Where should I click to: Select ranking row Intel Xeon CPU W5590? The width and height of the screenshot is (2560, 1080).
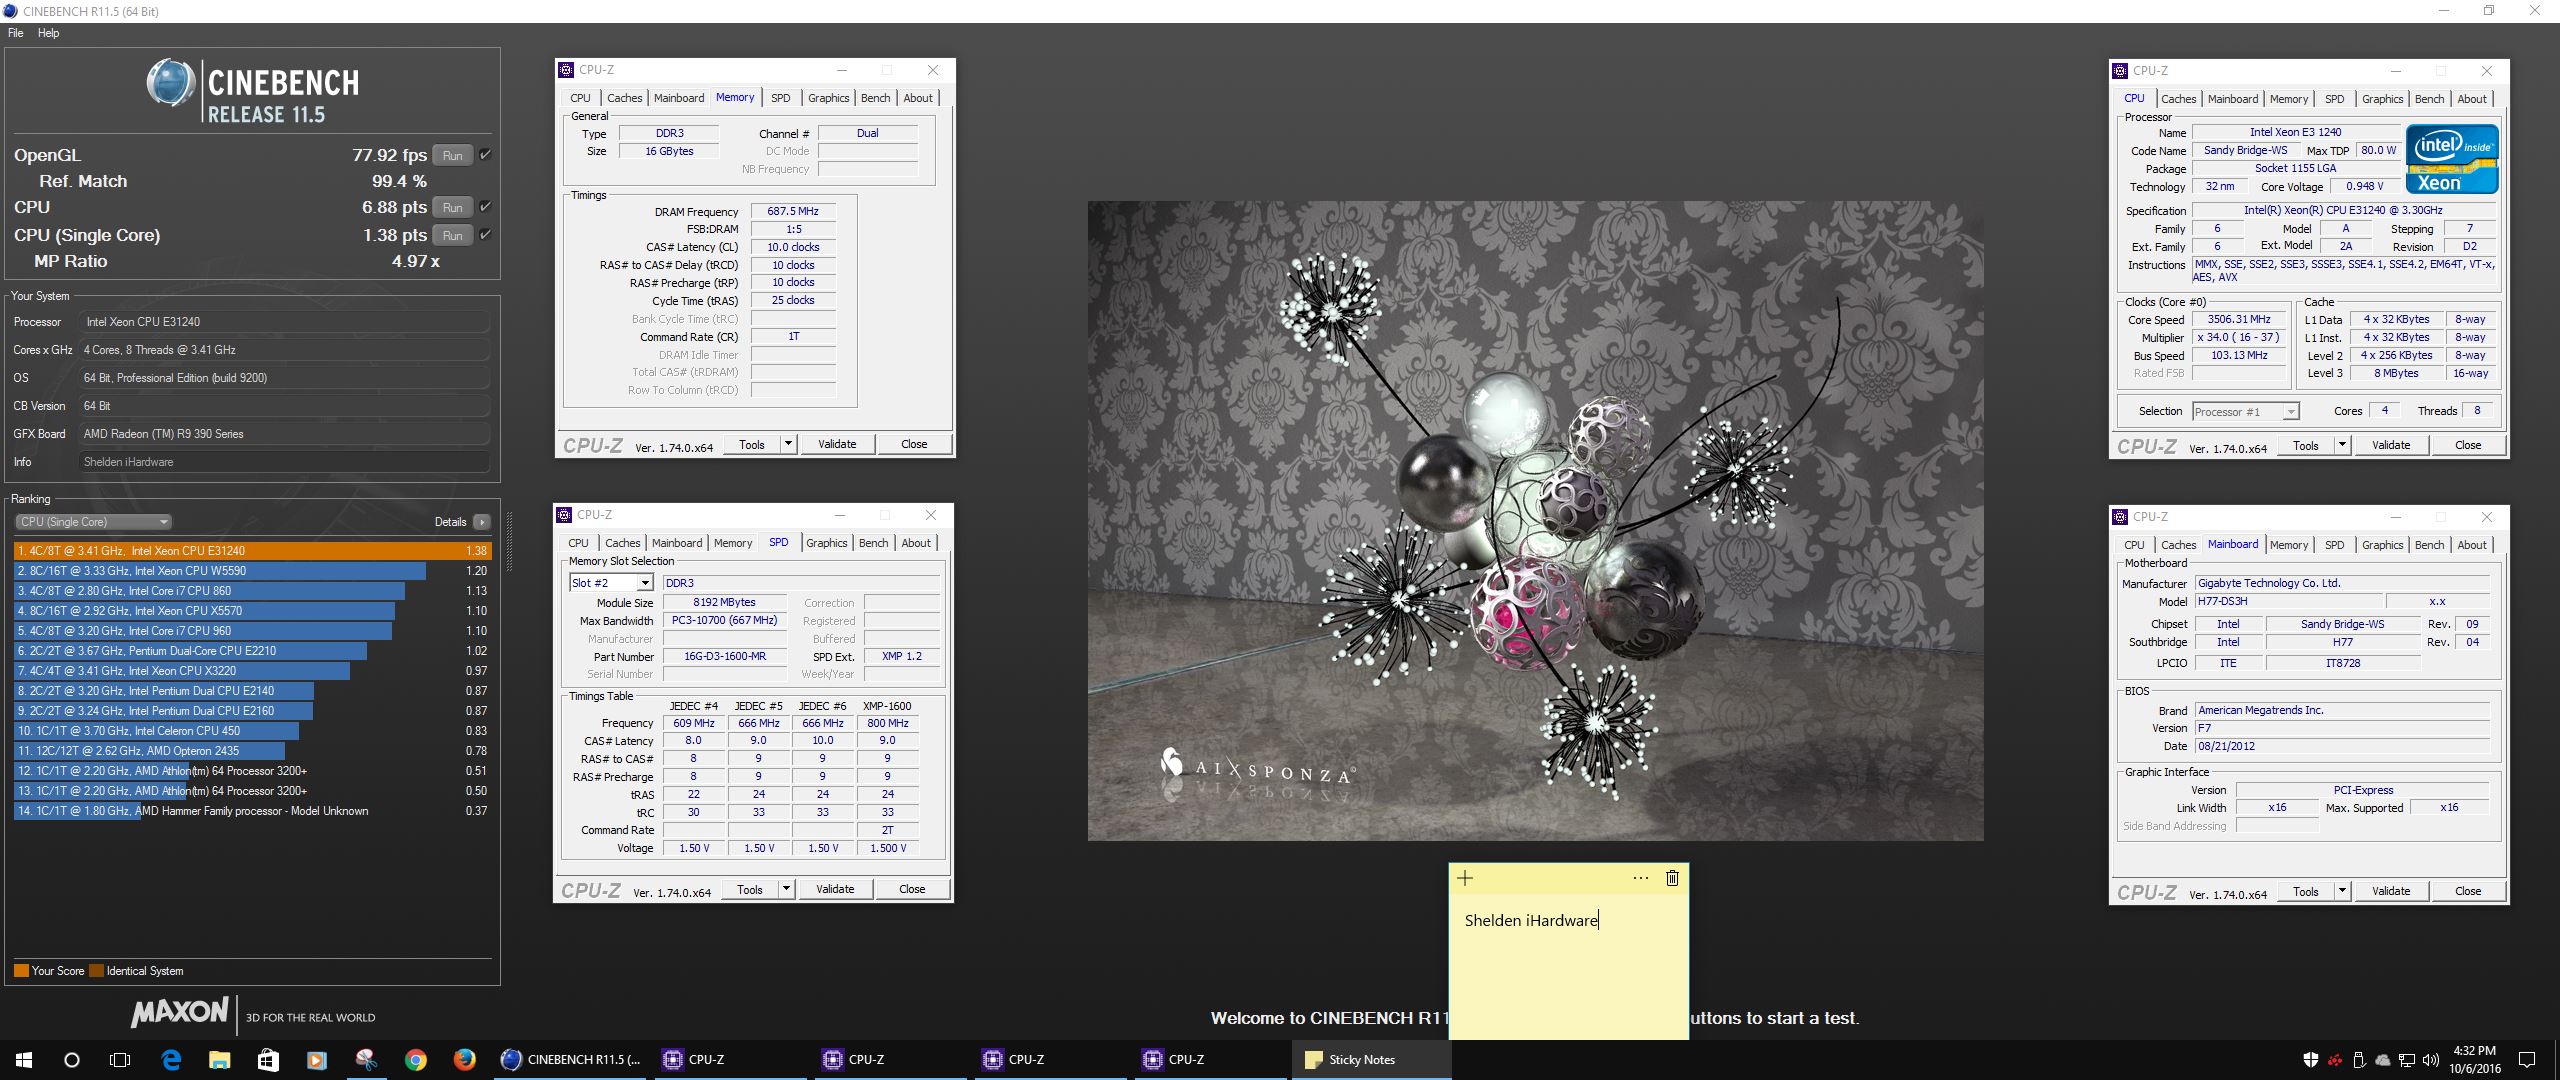click(252, 571)
